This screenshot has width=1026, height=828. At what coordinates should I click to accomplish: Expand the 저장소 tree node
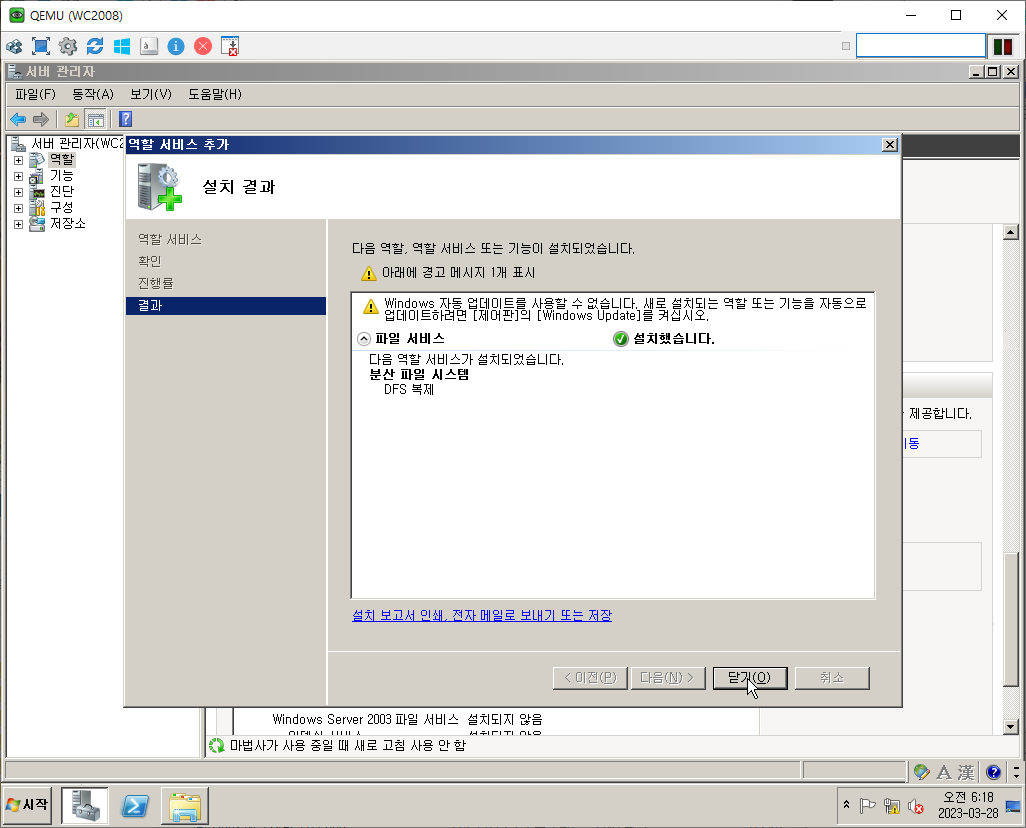coord(18,225)
